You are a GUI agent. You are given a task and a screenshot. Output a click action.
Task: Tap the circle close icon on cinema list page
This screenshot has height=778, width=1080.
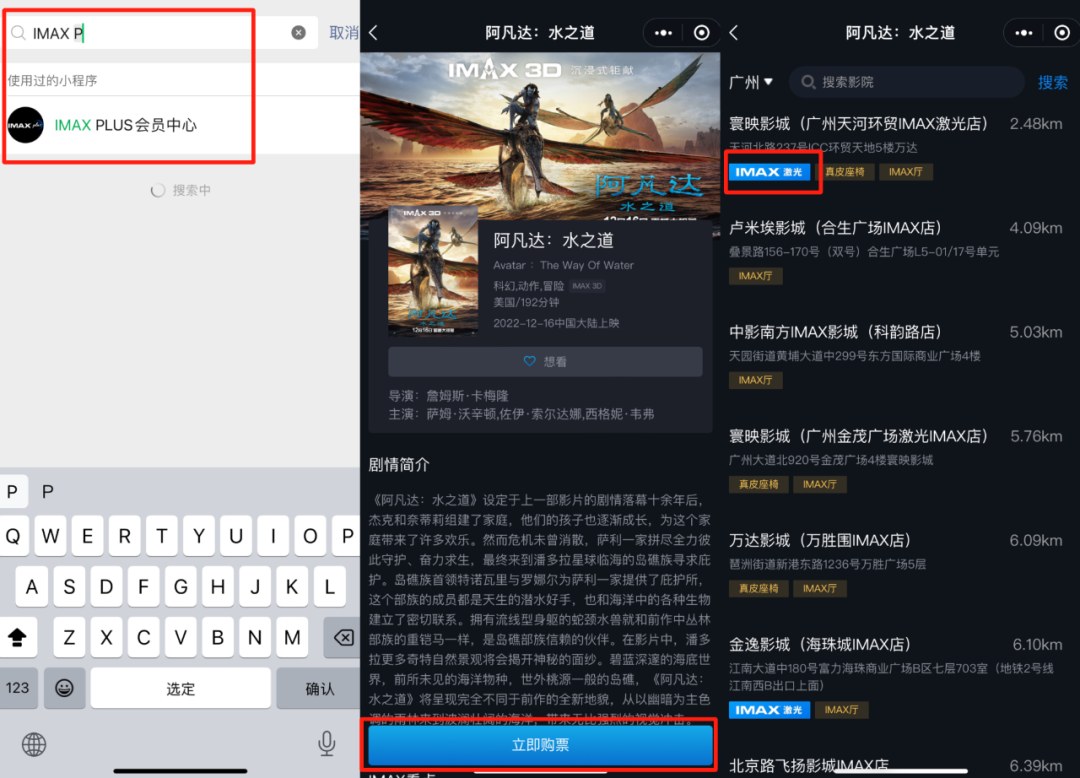pos(1062,32)
